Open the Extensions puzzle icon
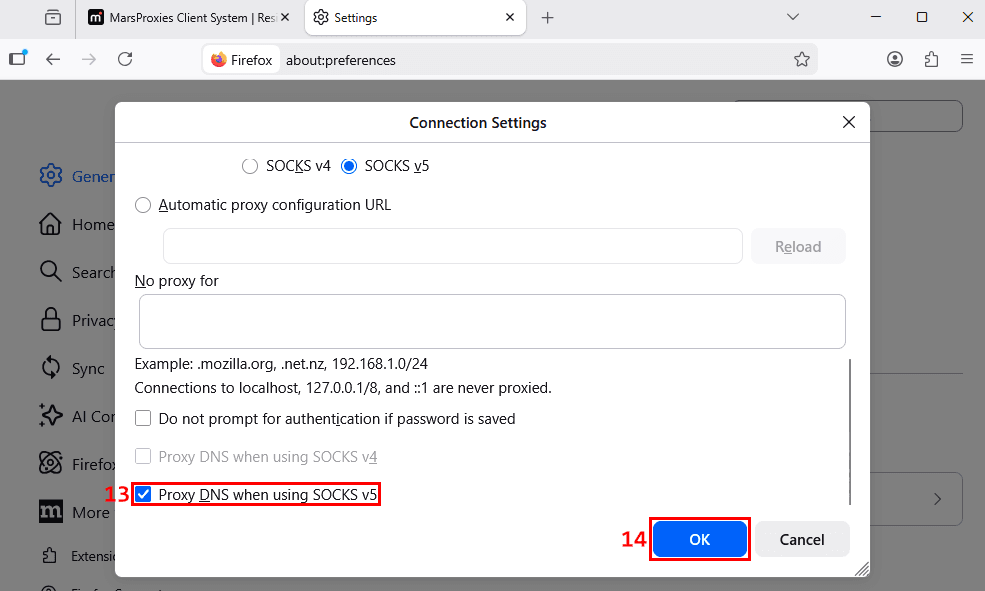The image size is (985, 591). 931,60
